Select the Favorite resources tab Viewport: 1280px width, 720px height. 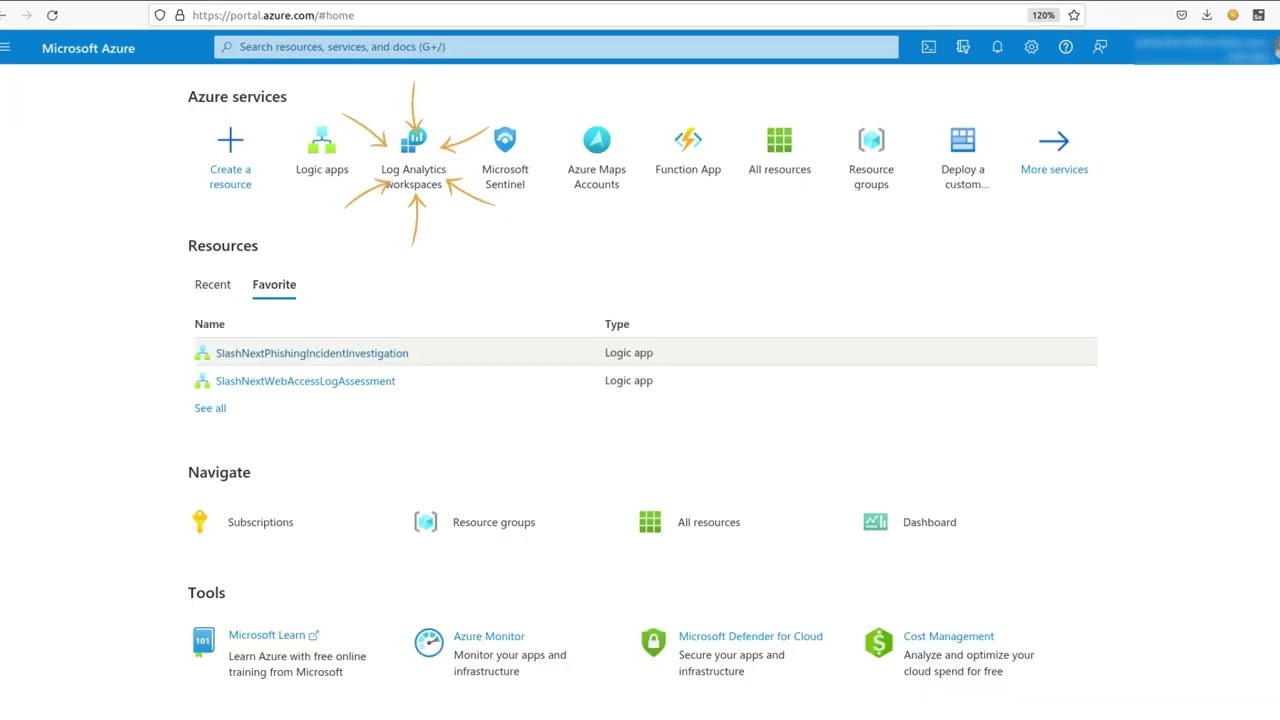(x=274, y=285)
